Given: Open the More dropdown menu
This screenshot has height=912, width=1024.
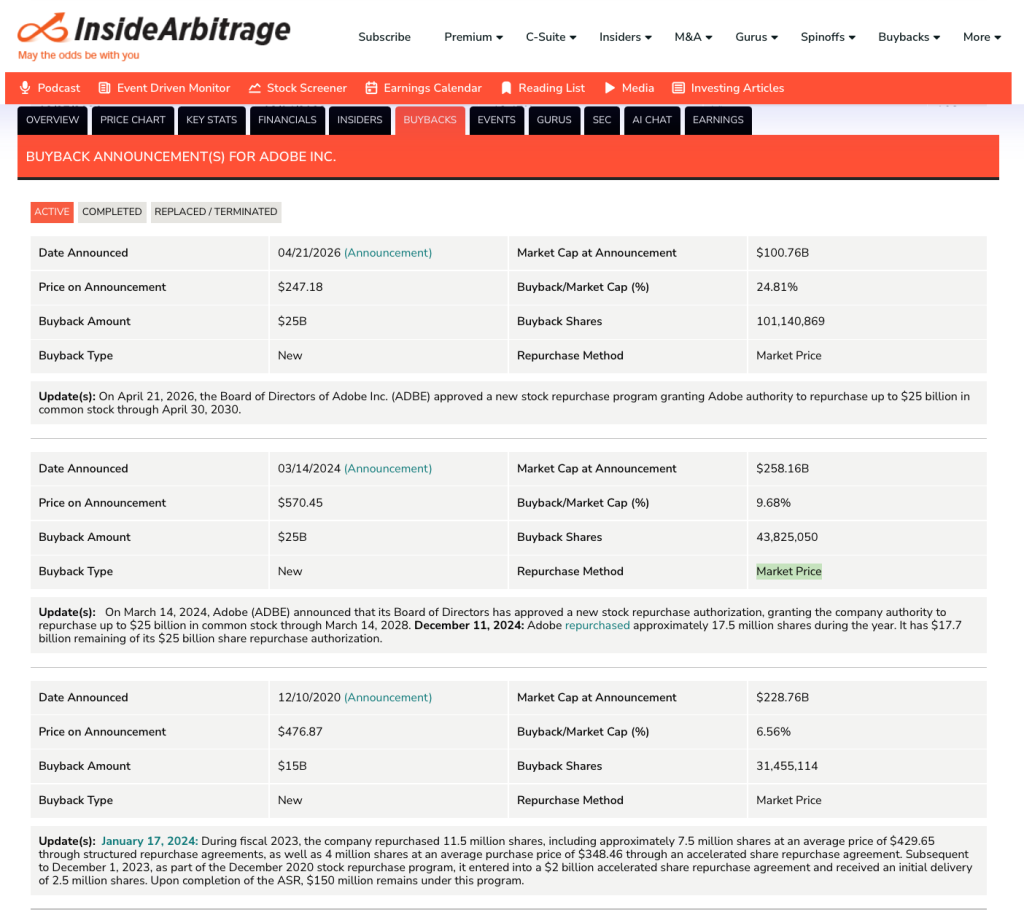Looking at the screenshot, I should point(982,37).
